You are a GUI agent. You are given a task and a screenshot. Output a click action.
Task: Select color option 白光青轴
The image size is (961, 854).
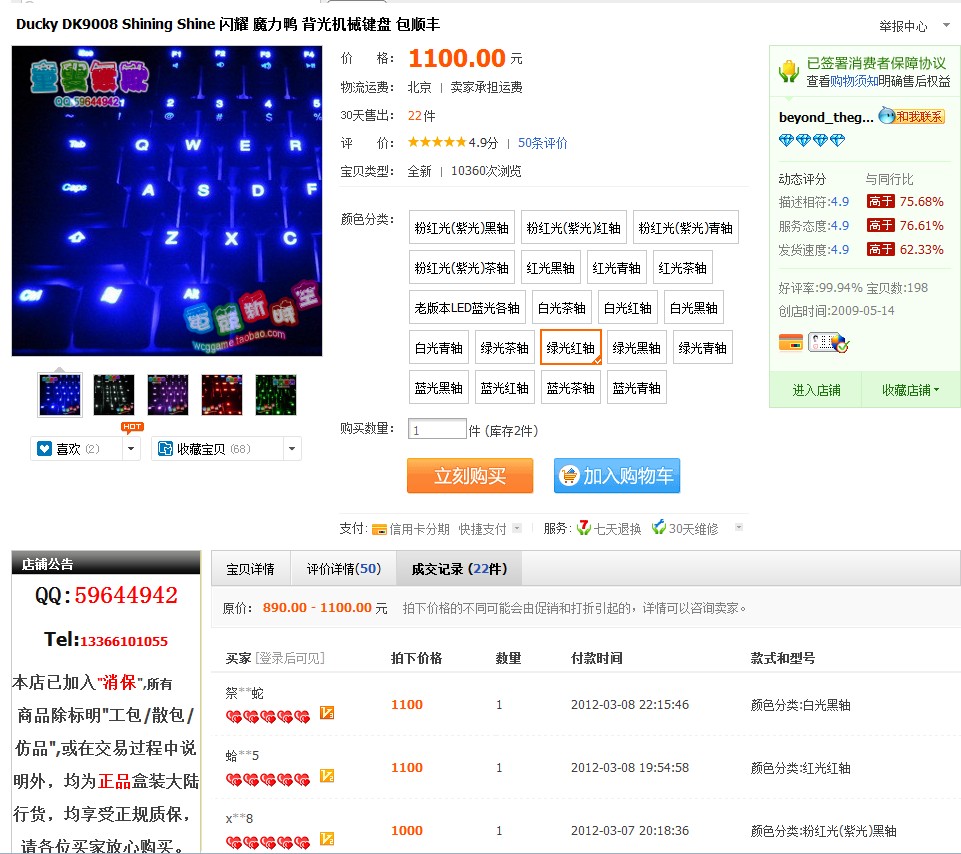(439, 348)
